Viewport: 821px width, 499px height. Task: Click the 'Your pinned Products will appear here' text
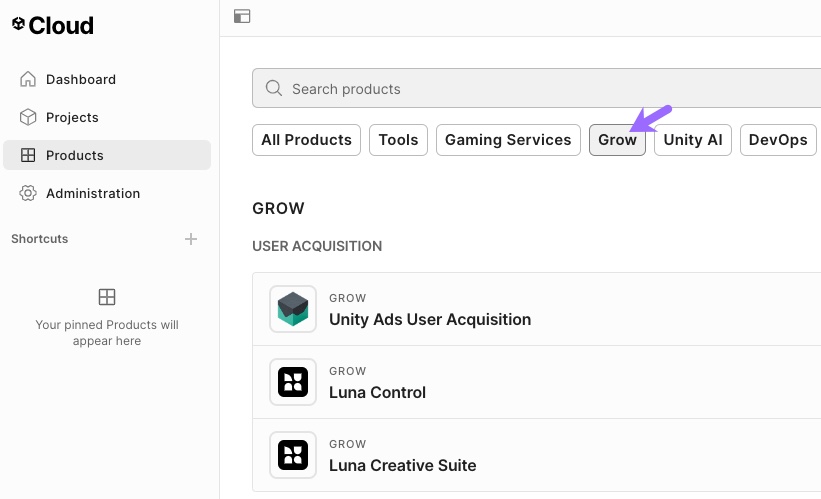[107, 332]
